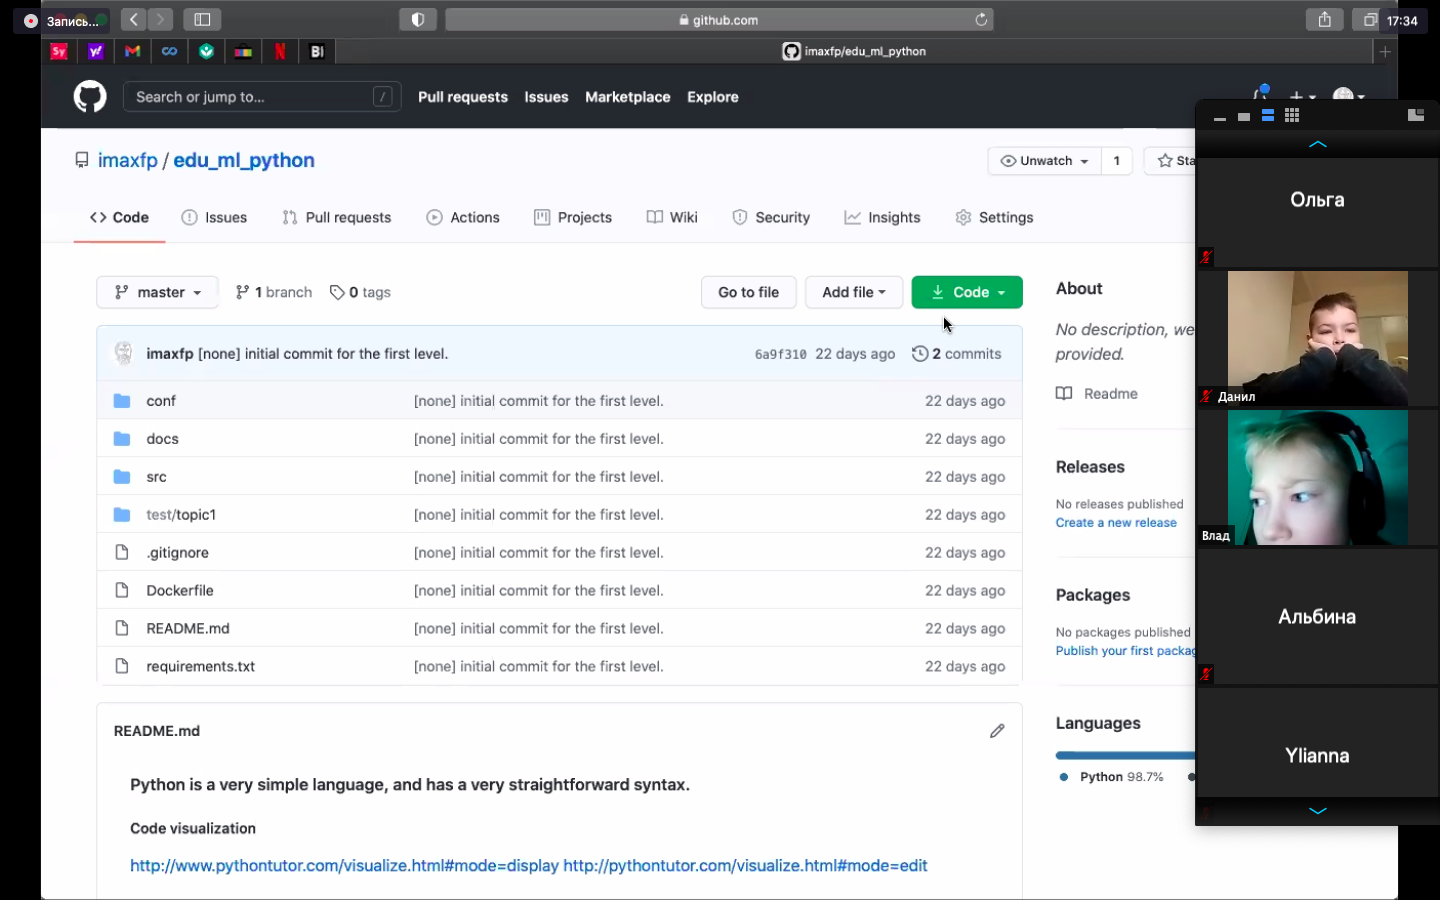Viewport: 1440px width, 900px height.
Task: View the 1 branch link
Action: point(274,292)
